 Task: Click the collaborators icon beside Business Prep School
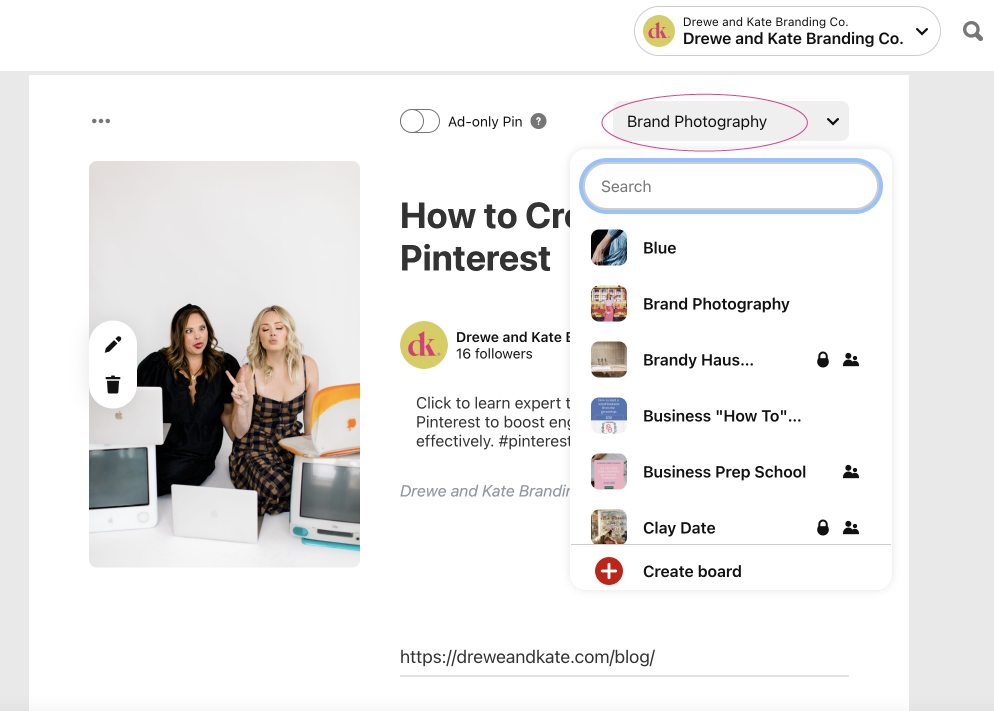[851, 472]
